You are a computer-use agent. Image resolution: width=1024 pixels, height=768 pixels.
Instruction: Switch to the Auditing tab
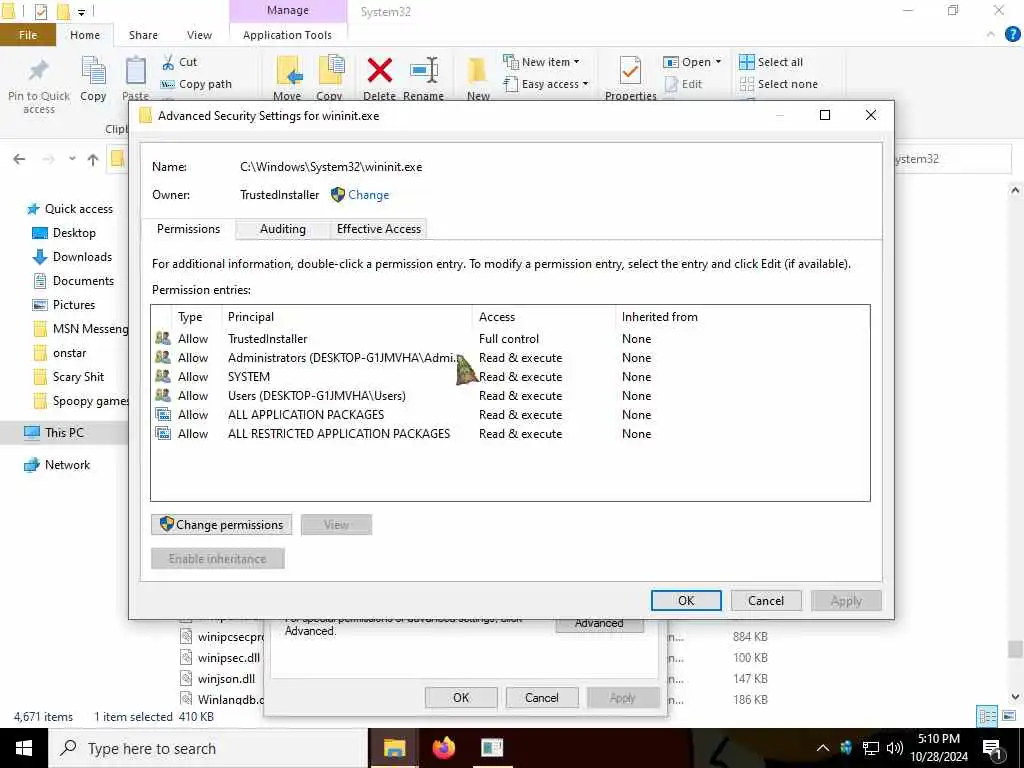coord(283,229)
